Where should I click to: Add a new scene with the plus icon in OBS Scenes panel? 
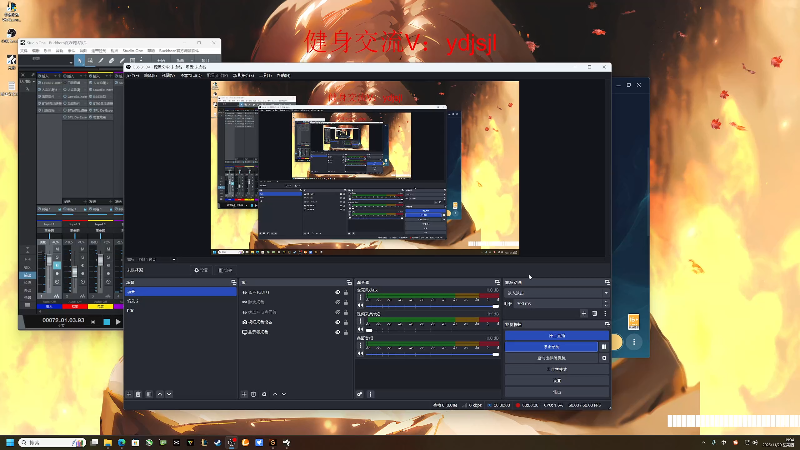point(129,394)
